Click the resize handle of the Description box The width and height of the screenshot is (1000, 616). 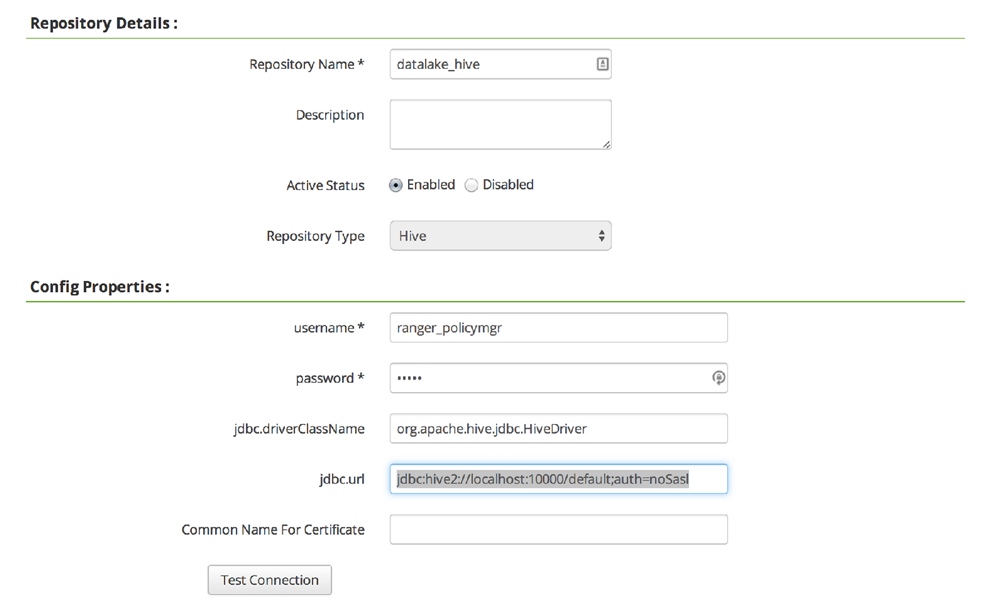coord(606,144)
